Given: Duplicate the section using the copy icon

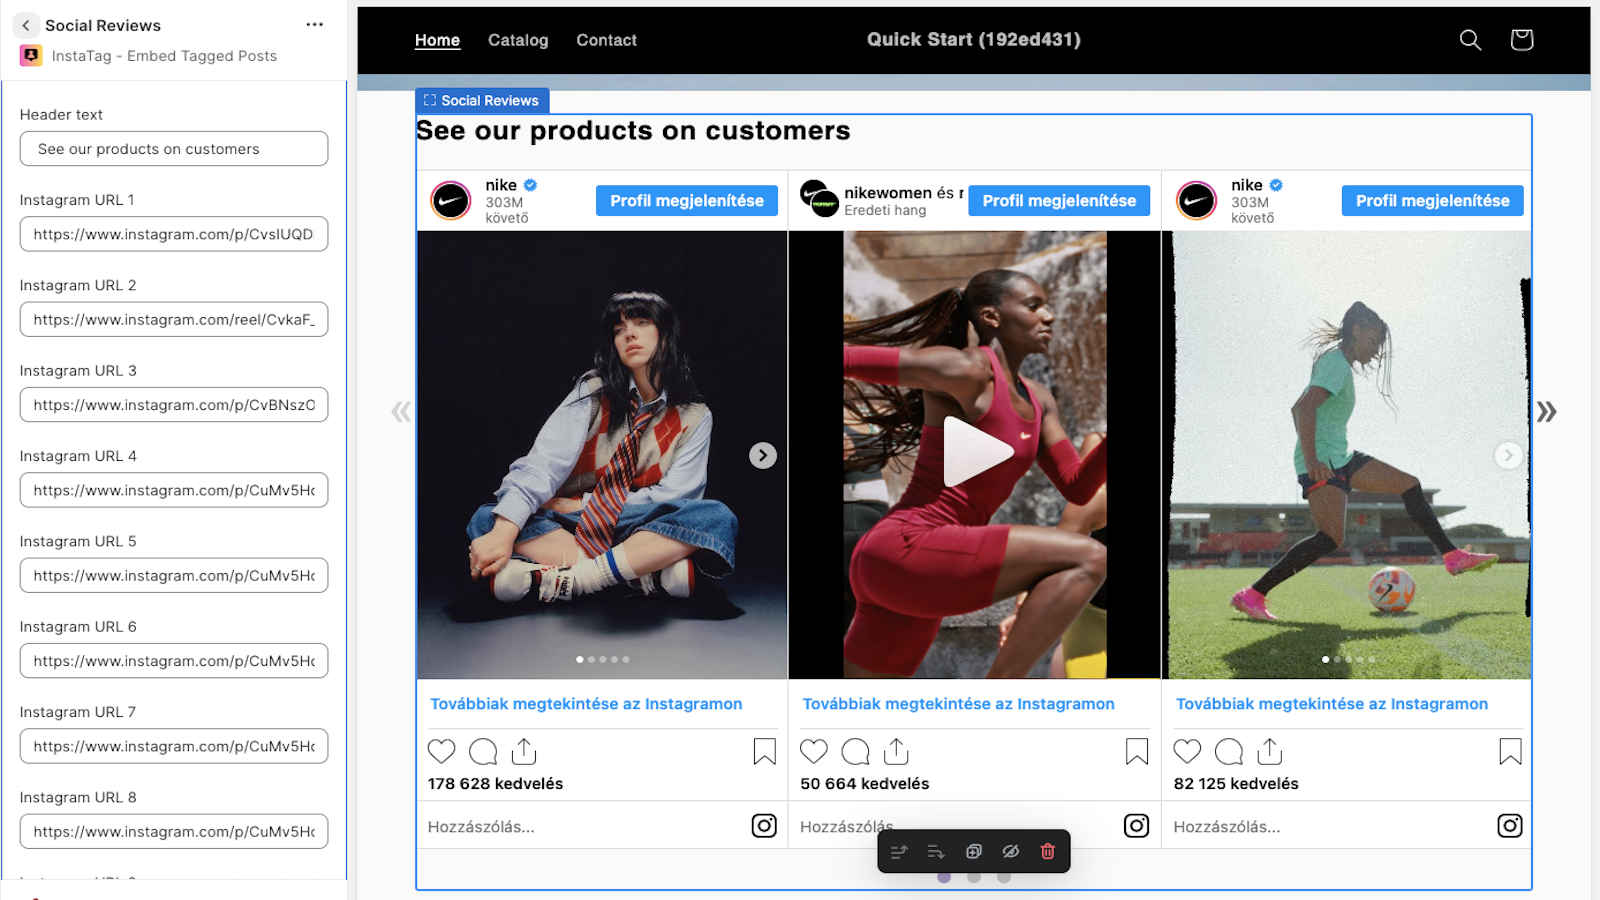Looking at the screenshot, I should [973, 851].
